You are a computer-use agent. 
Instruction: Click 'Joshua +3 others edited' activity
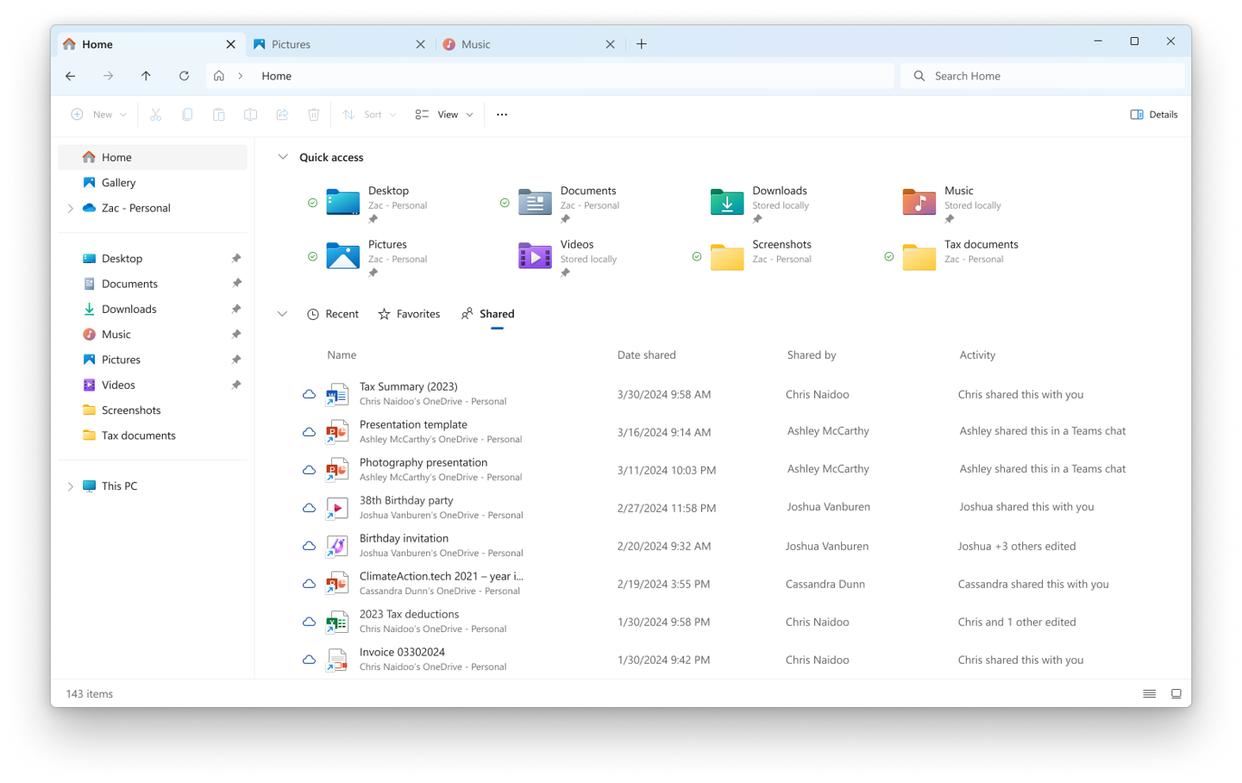(1017, 546)
